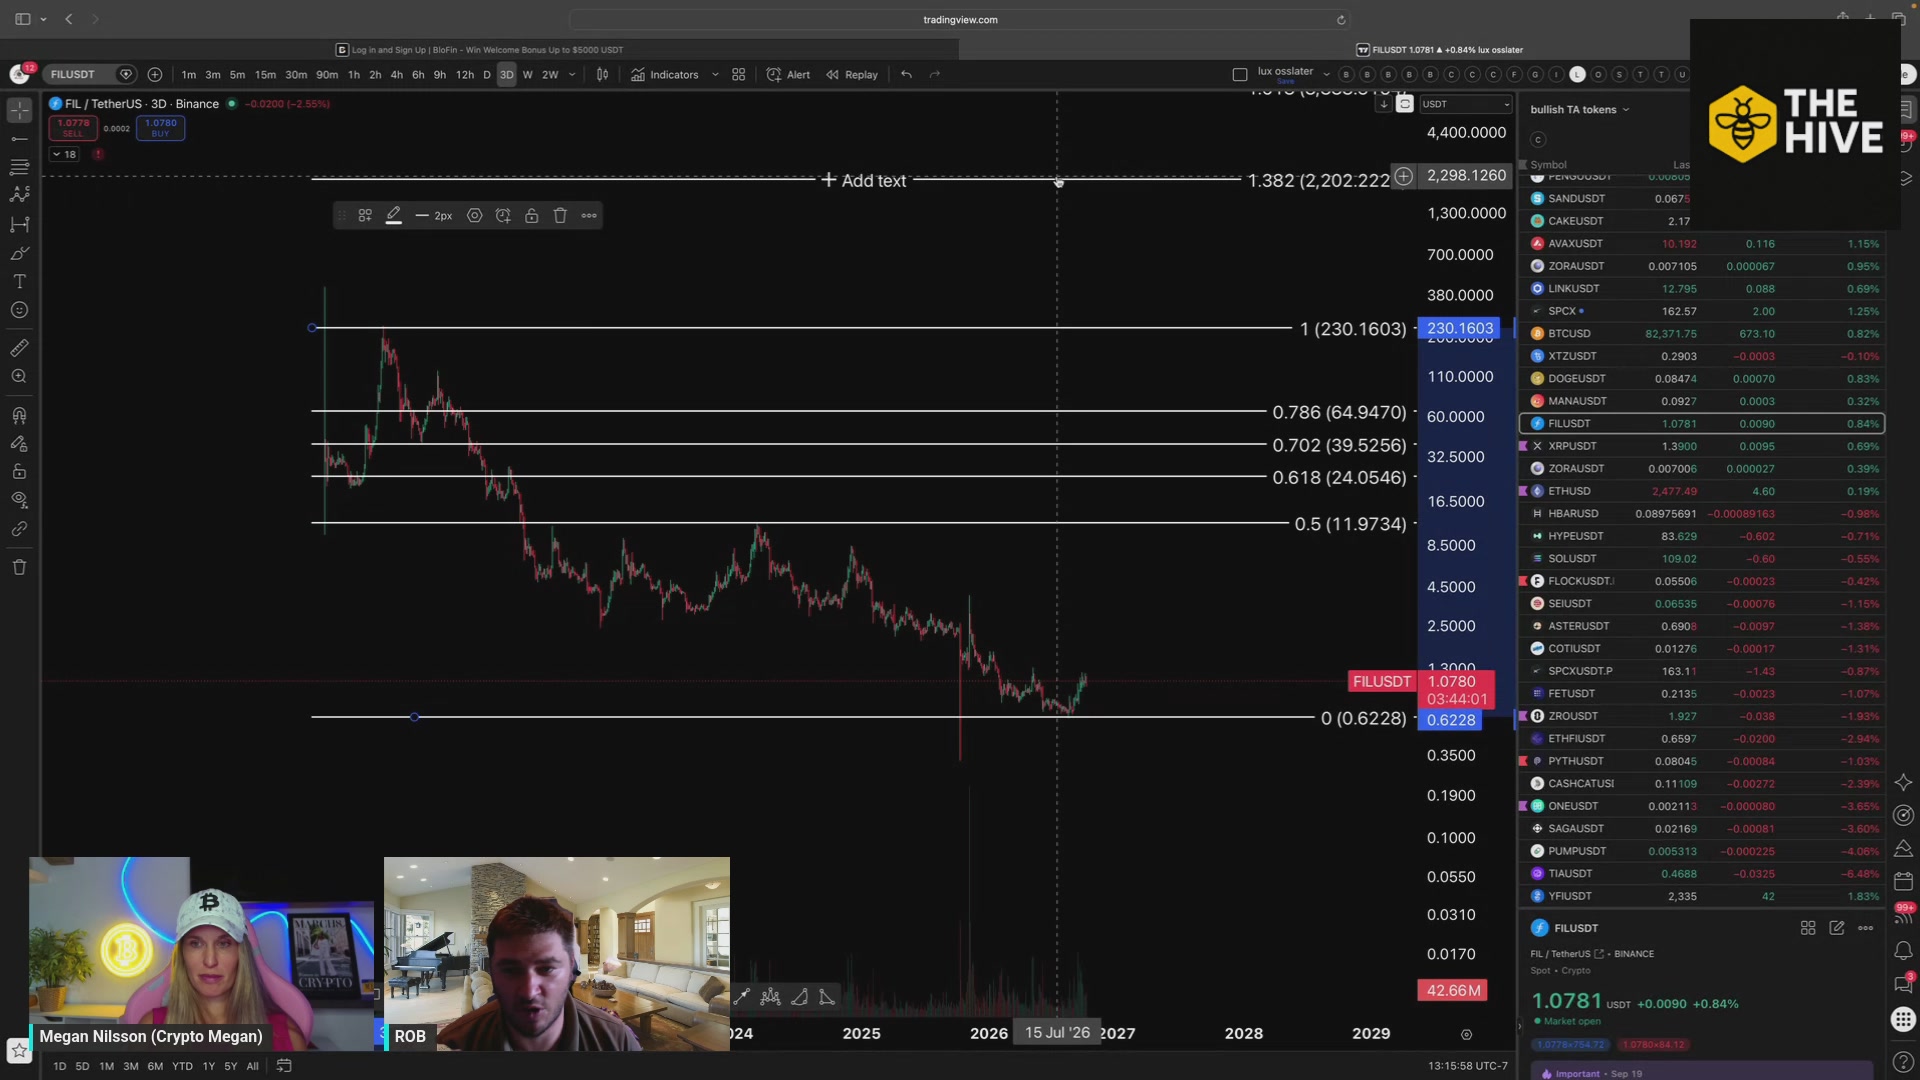Select the crosshair cursor tool
This screenshot has height=1080, width=1920.
click(x=19, y=110)
